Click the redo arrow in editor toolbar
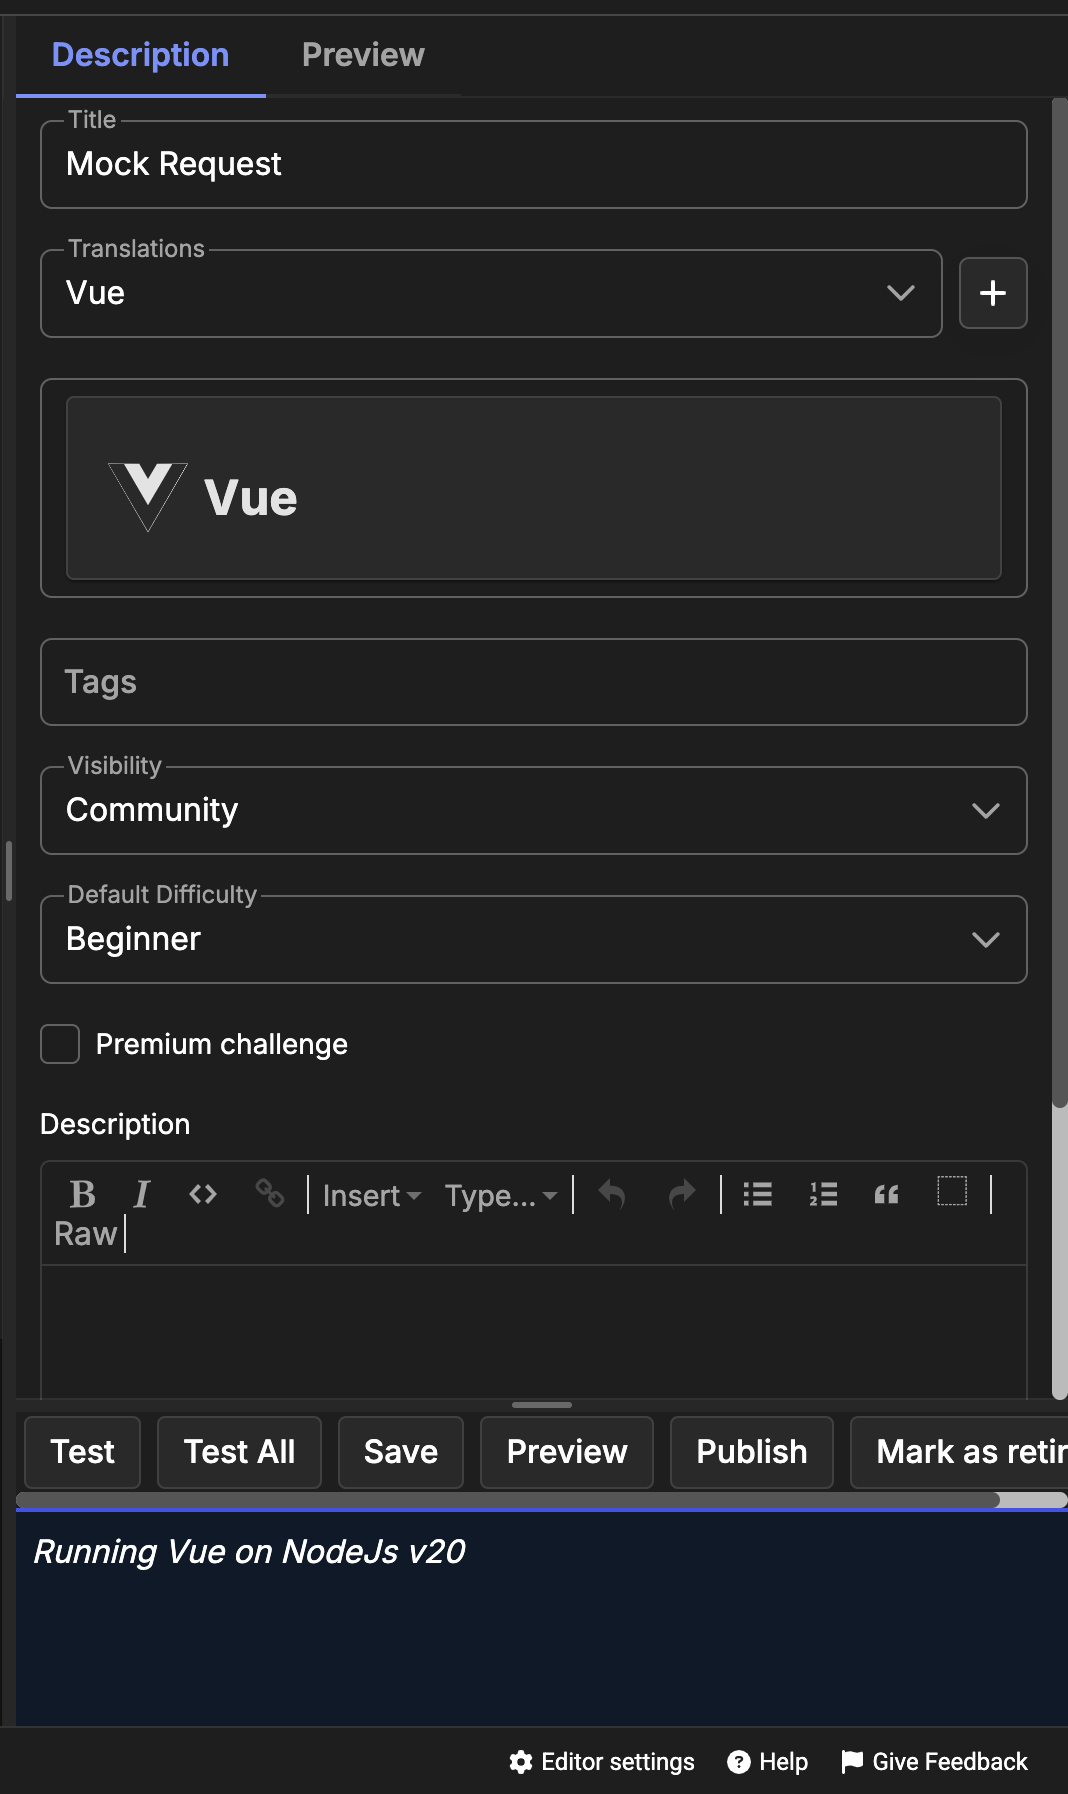 coord(682,1194)
